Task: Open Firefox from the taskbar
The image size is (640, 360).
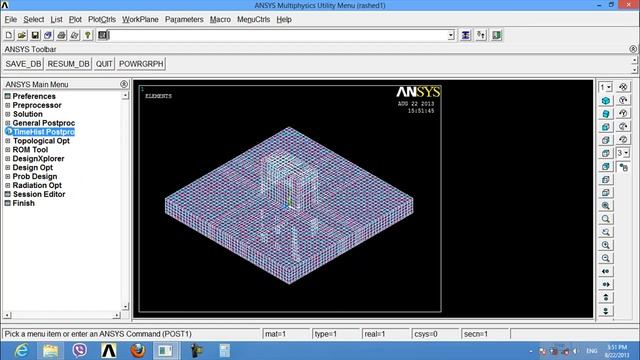Action: 138,351
